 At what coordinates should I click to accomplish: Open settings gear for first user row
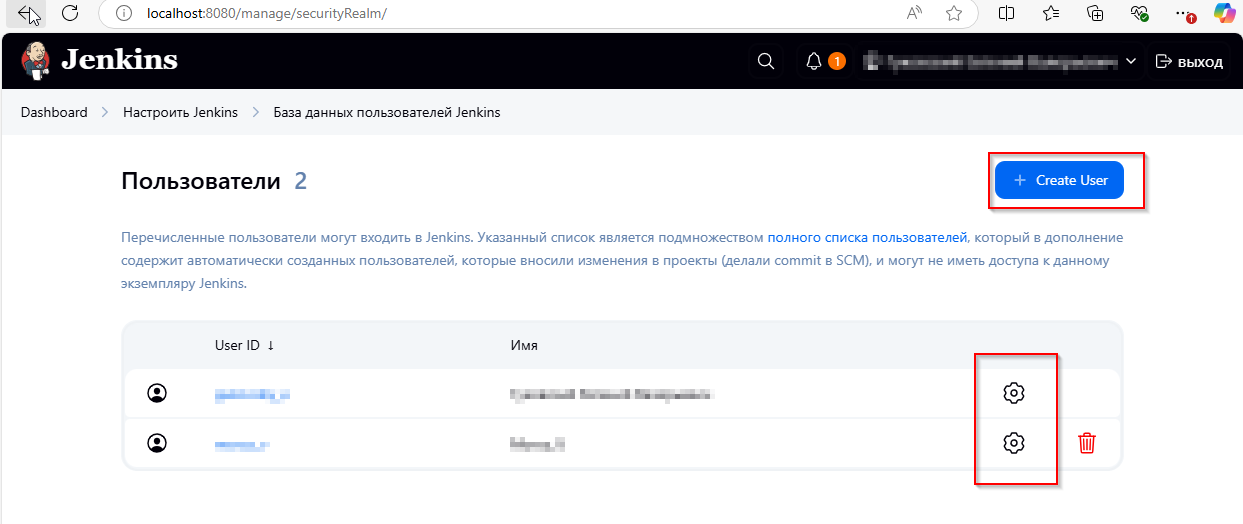[1013, 393]
